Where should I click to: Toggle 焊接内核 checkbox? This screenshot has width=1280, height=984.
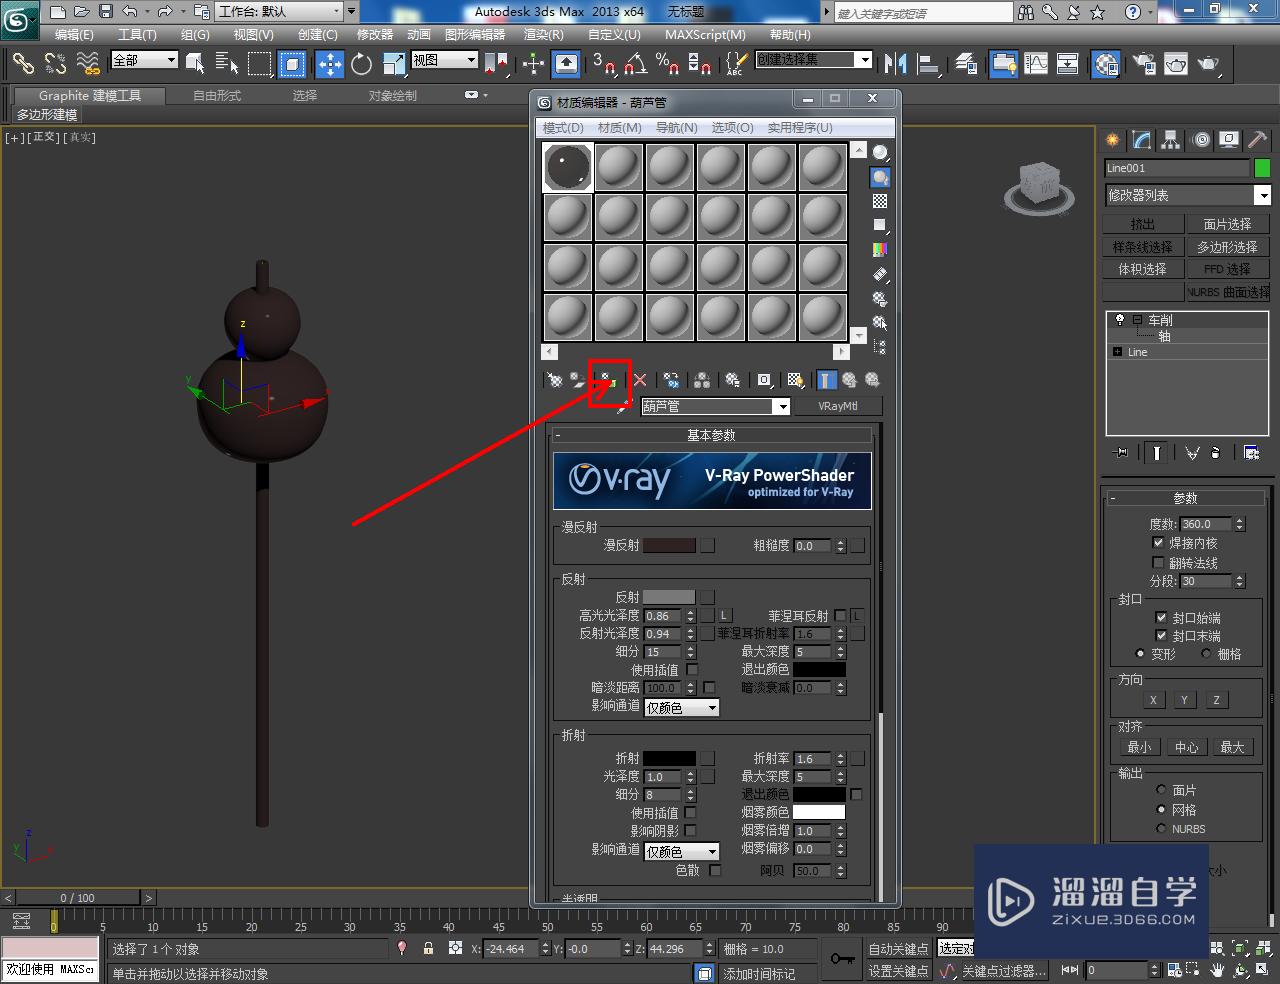pos(1158,542)
